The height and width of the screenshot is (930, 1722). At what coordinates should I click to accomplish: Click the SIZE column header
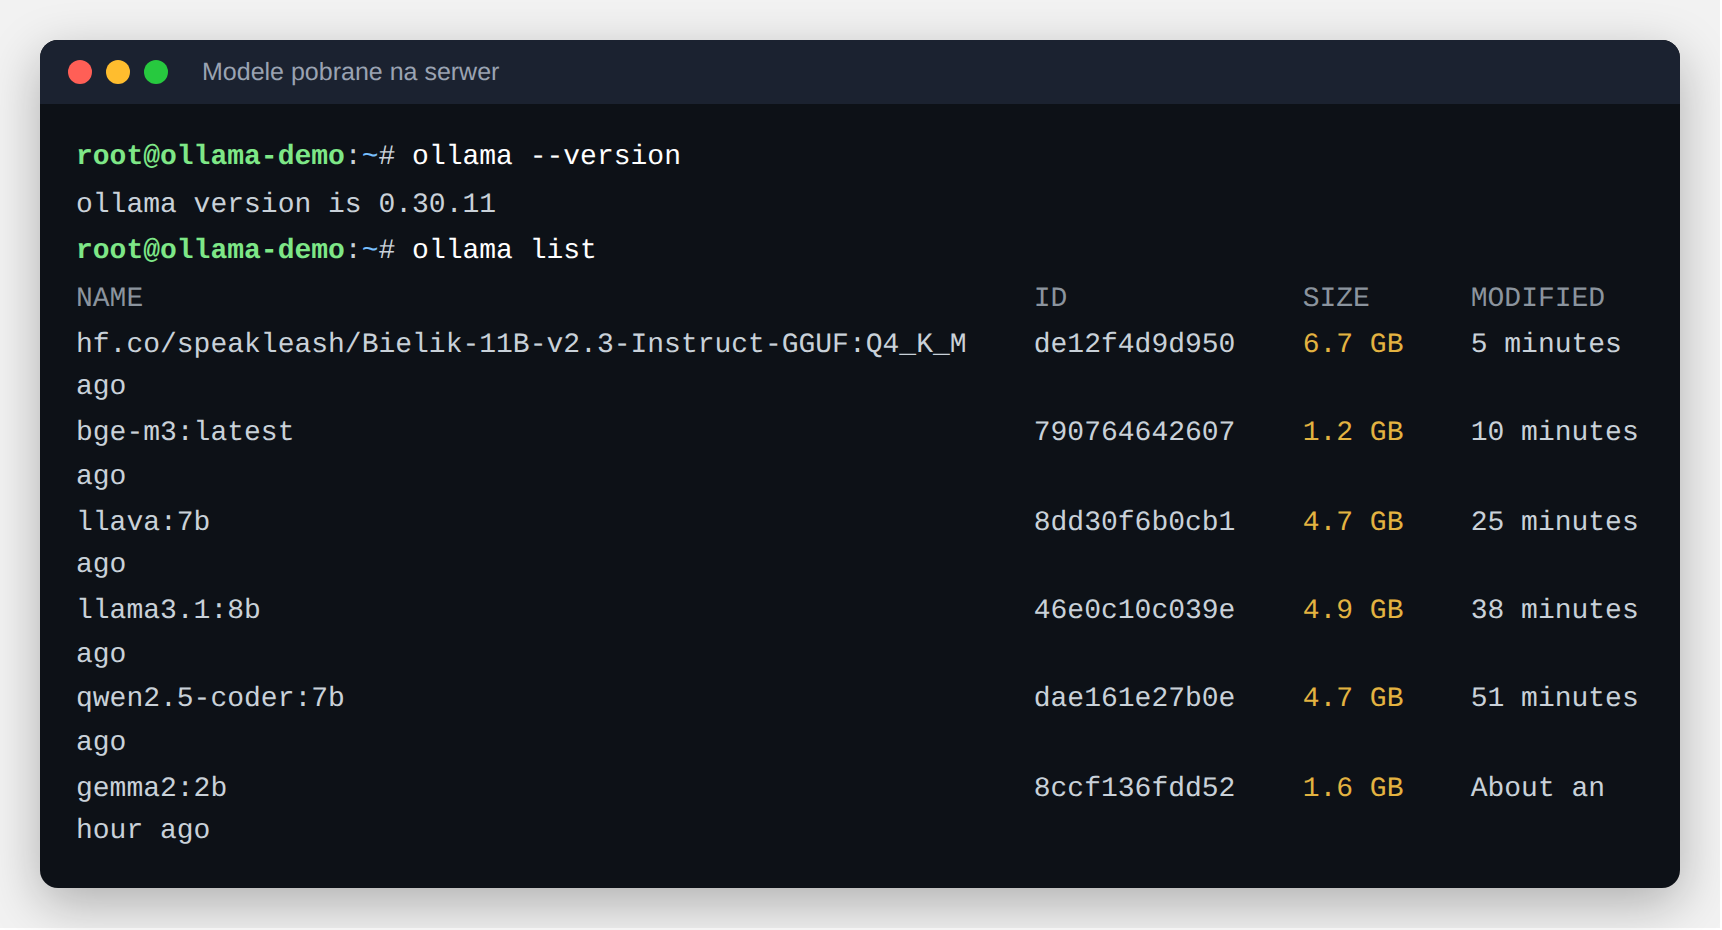point(1336,297)
